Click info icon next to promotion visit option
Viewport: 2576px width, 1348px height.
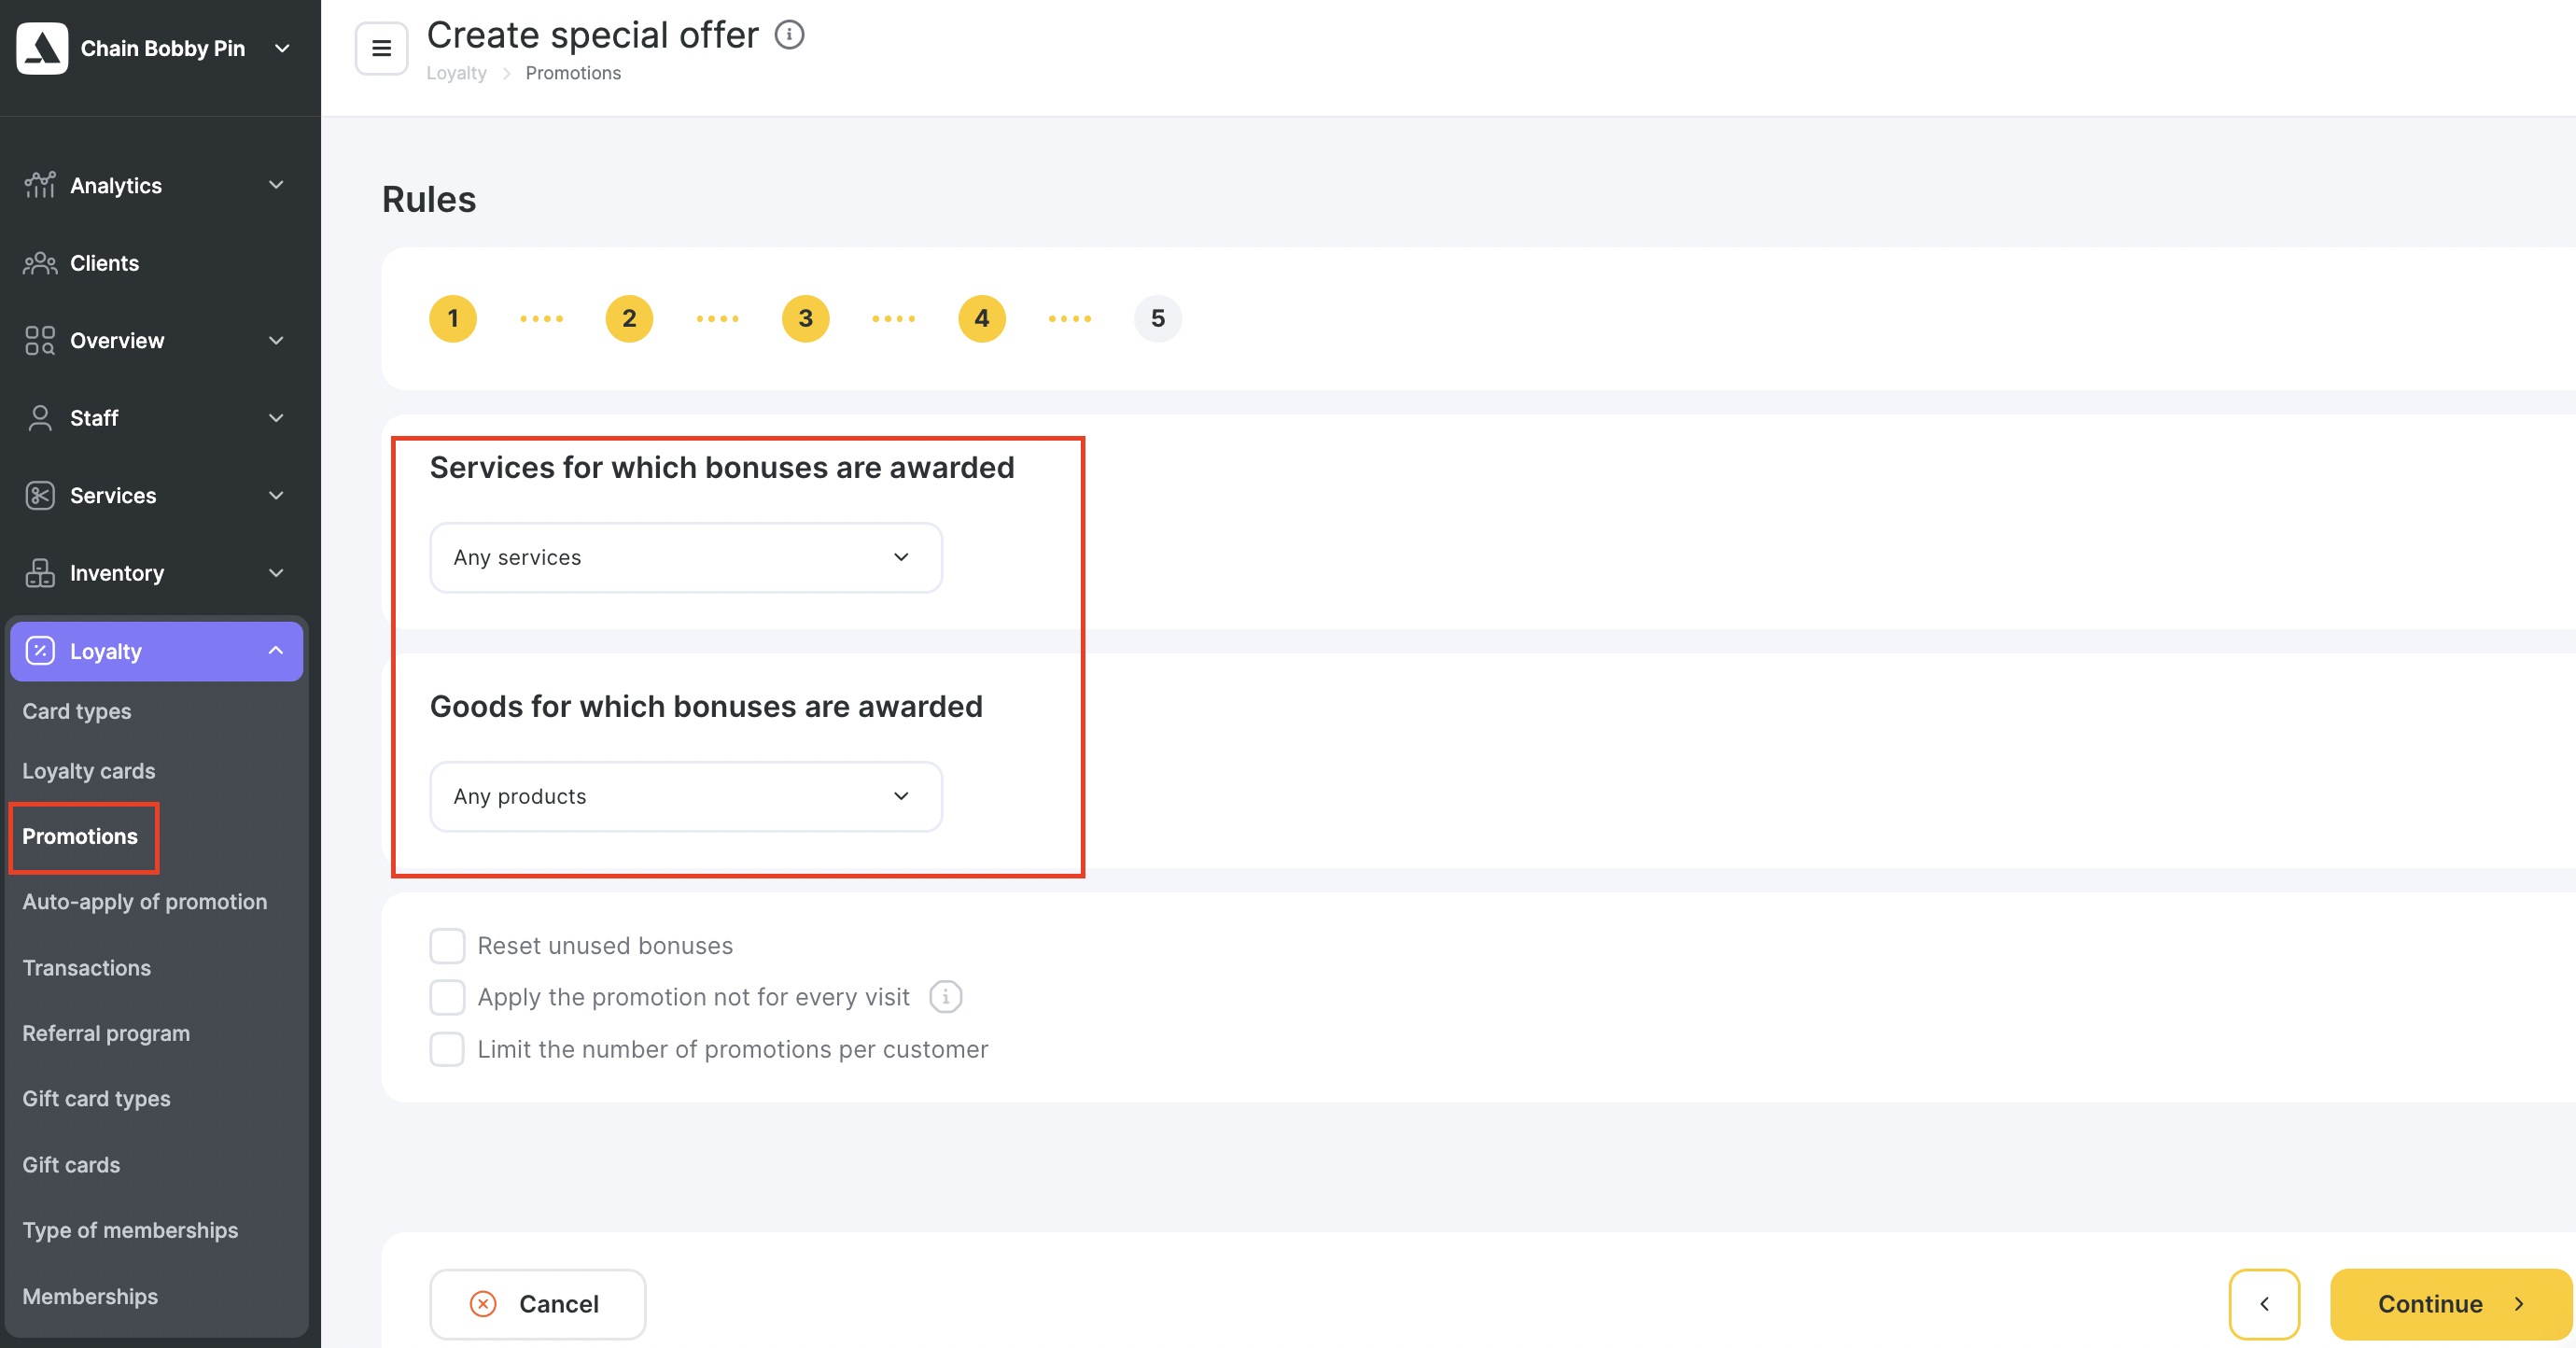946,997
